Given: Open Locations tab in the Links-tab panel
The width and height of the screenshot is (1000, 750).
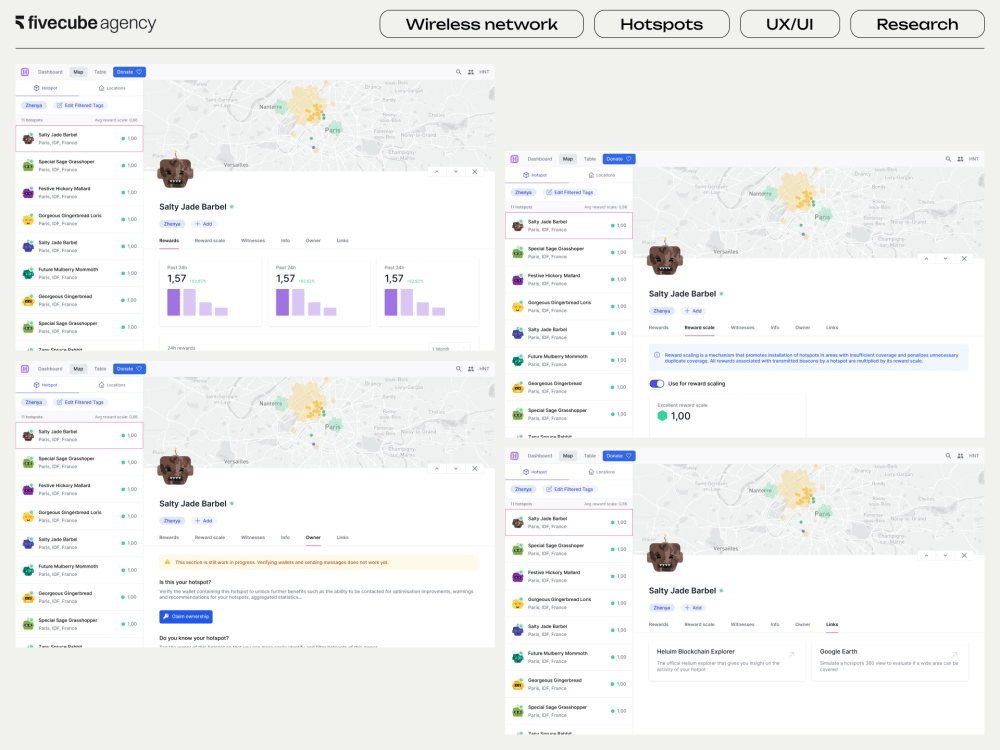Looking at the screenshot, I should click(601, 471).
